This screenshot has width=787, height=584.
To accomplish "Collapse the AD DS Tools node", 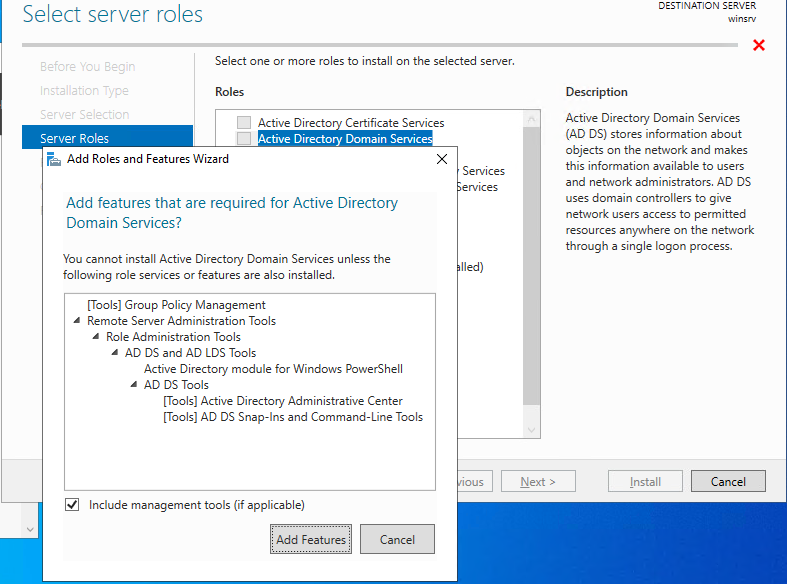I will pyautogui.click(x=135, y=385).
